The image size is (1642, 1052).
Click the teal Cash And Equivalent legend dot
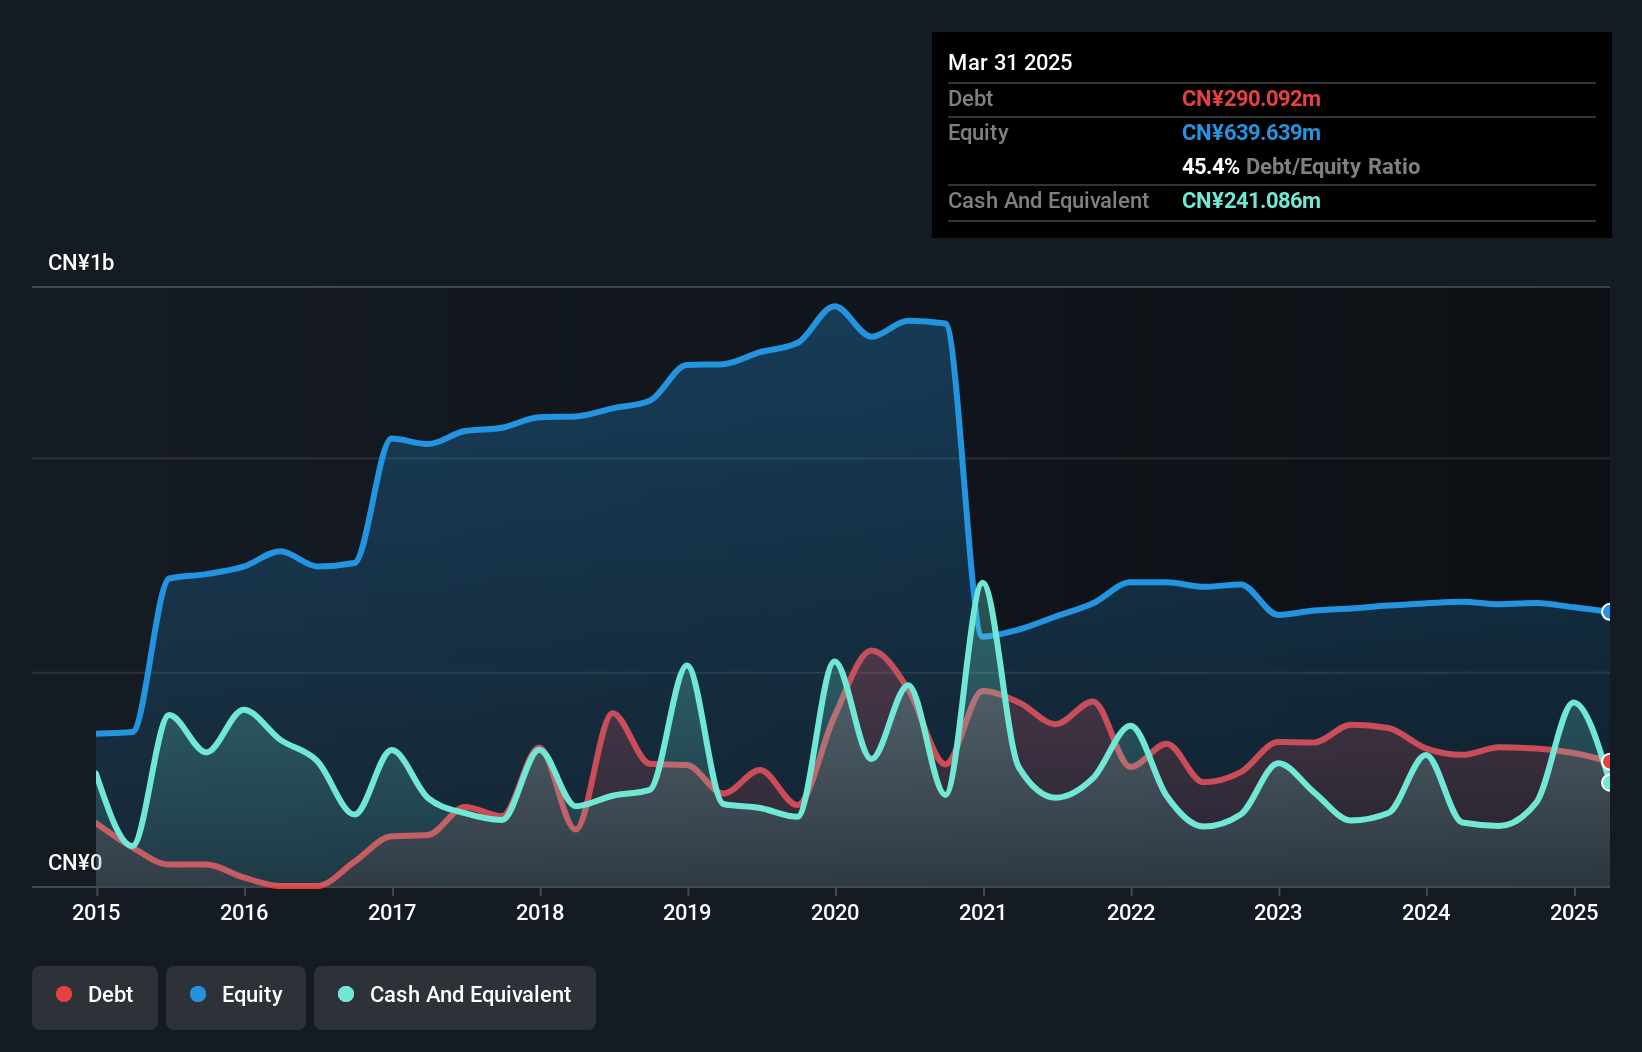click(x=346, y=994)
